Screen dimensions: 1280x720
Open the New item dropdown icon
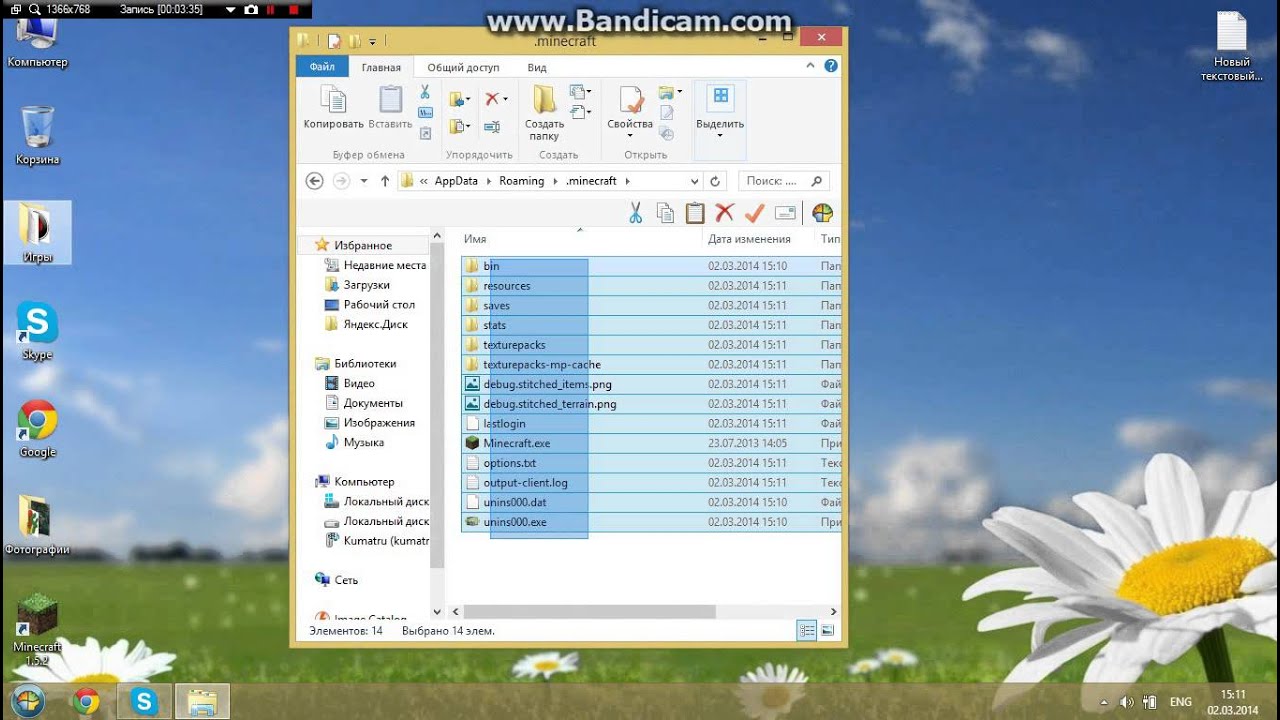tap(580, 92)
